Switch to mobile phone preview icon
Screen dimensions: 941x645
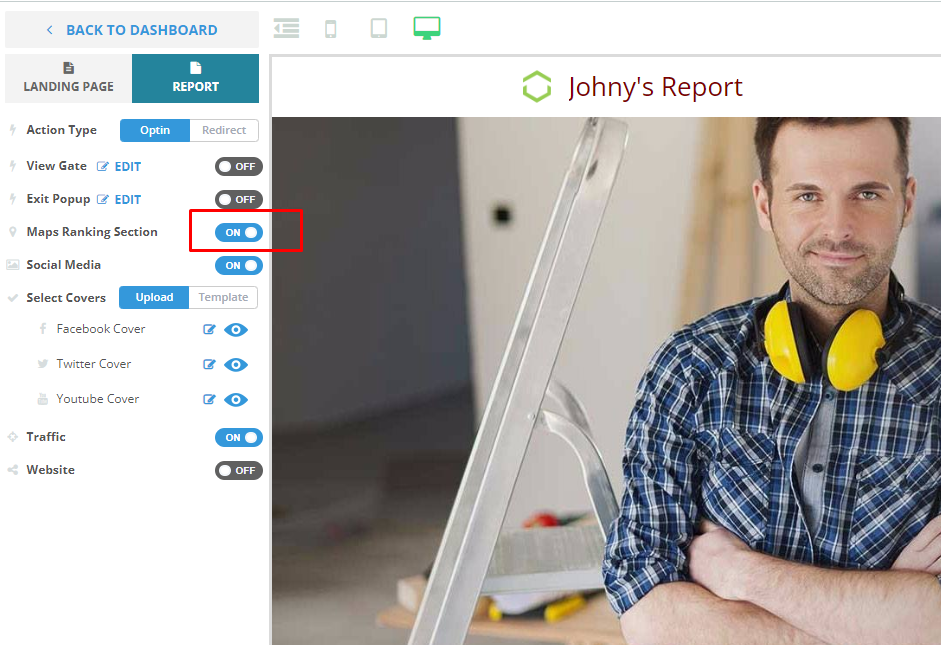[x=331, y=29]
